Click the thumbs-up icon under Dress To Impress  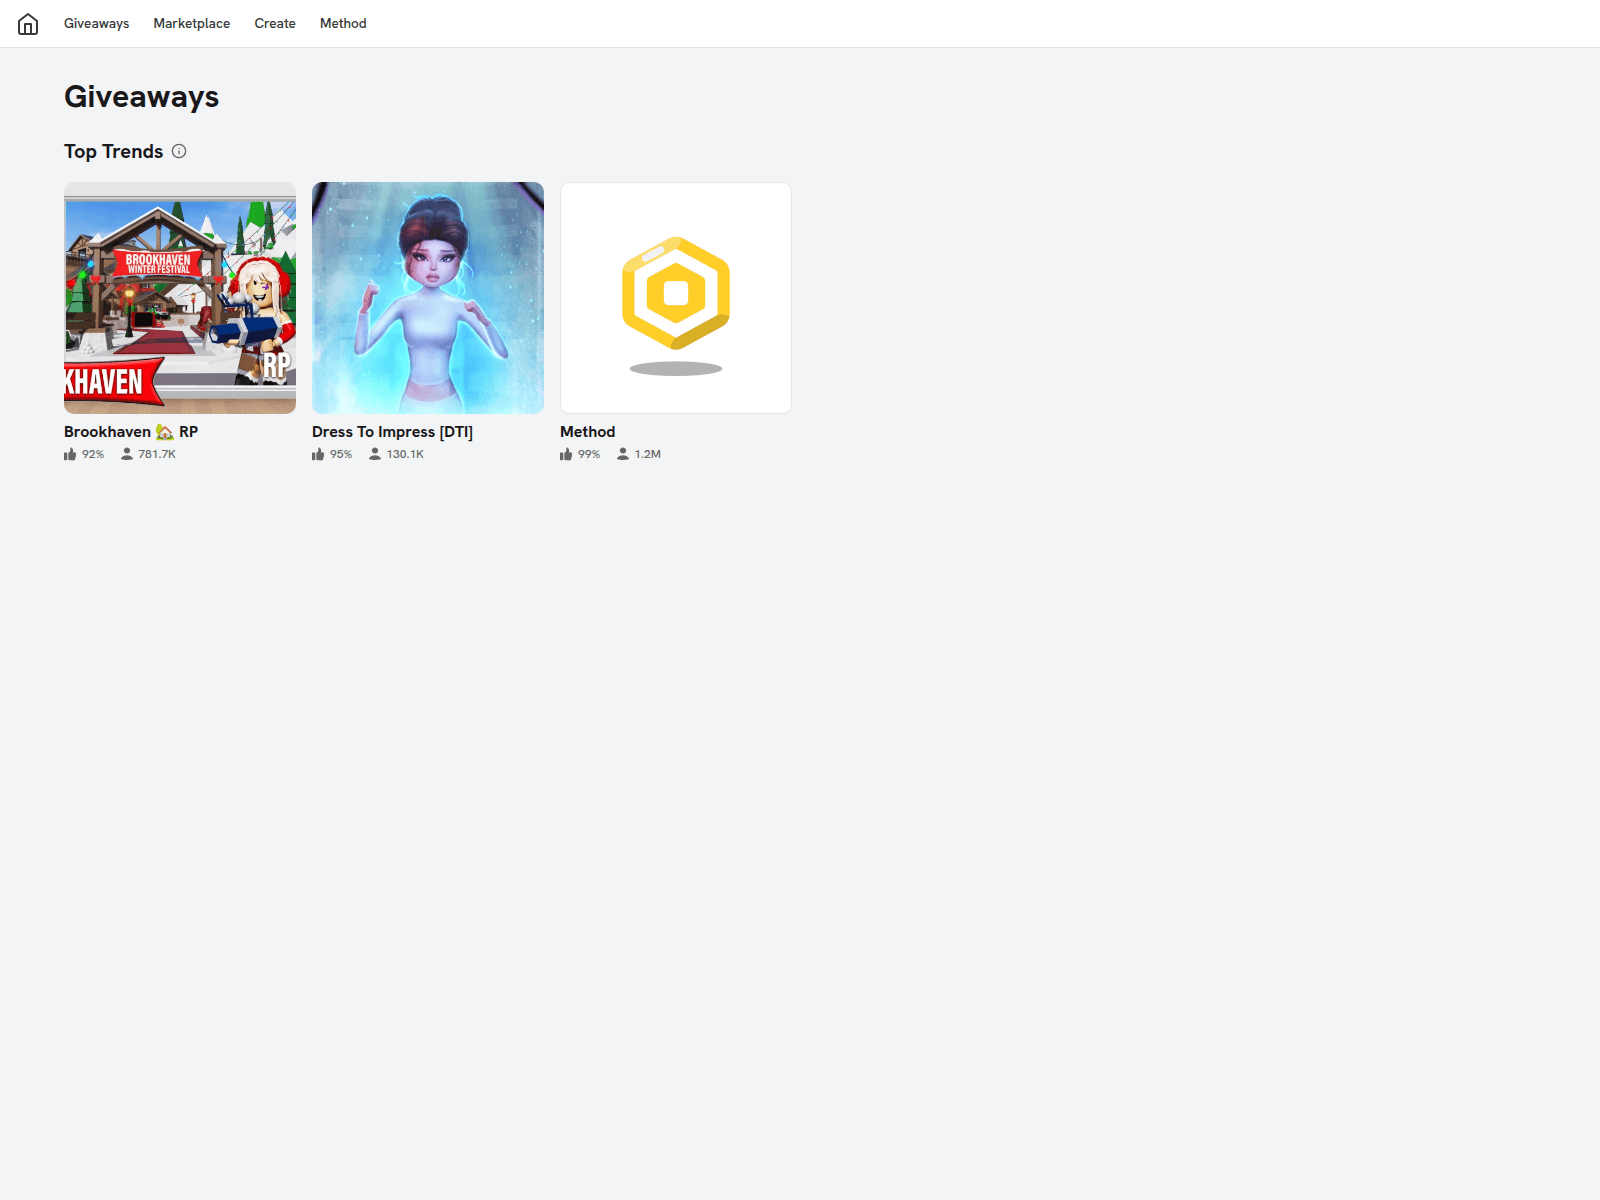point(317,453)
